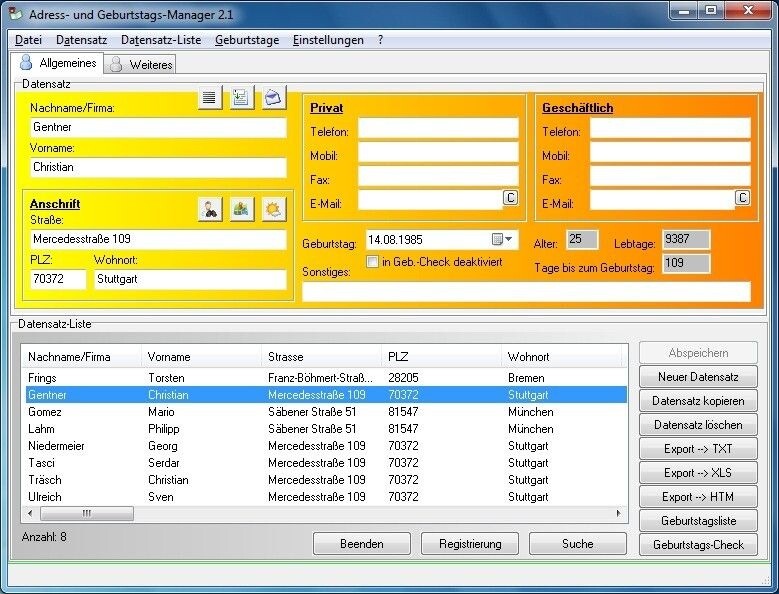Open the Einstellungen menu
Viewport: 779px width, 594px height.
(x=328, y=40)
